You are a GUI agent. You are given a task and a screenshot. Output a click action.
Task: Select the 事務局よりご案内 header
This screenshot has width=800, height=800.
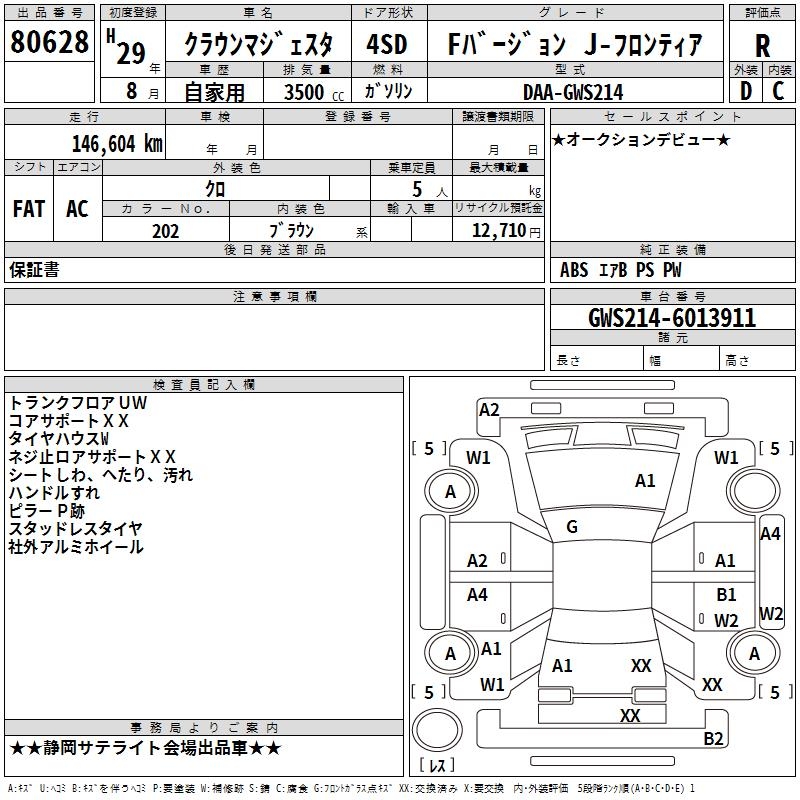click(x=204, y=728)
